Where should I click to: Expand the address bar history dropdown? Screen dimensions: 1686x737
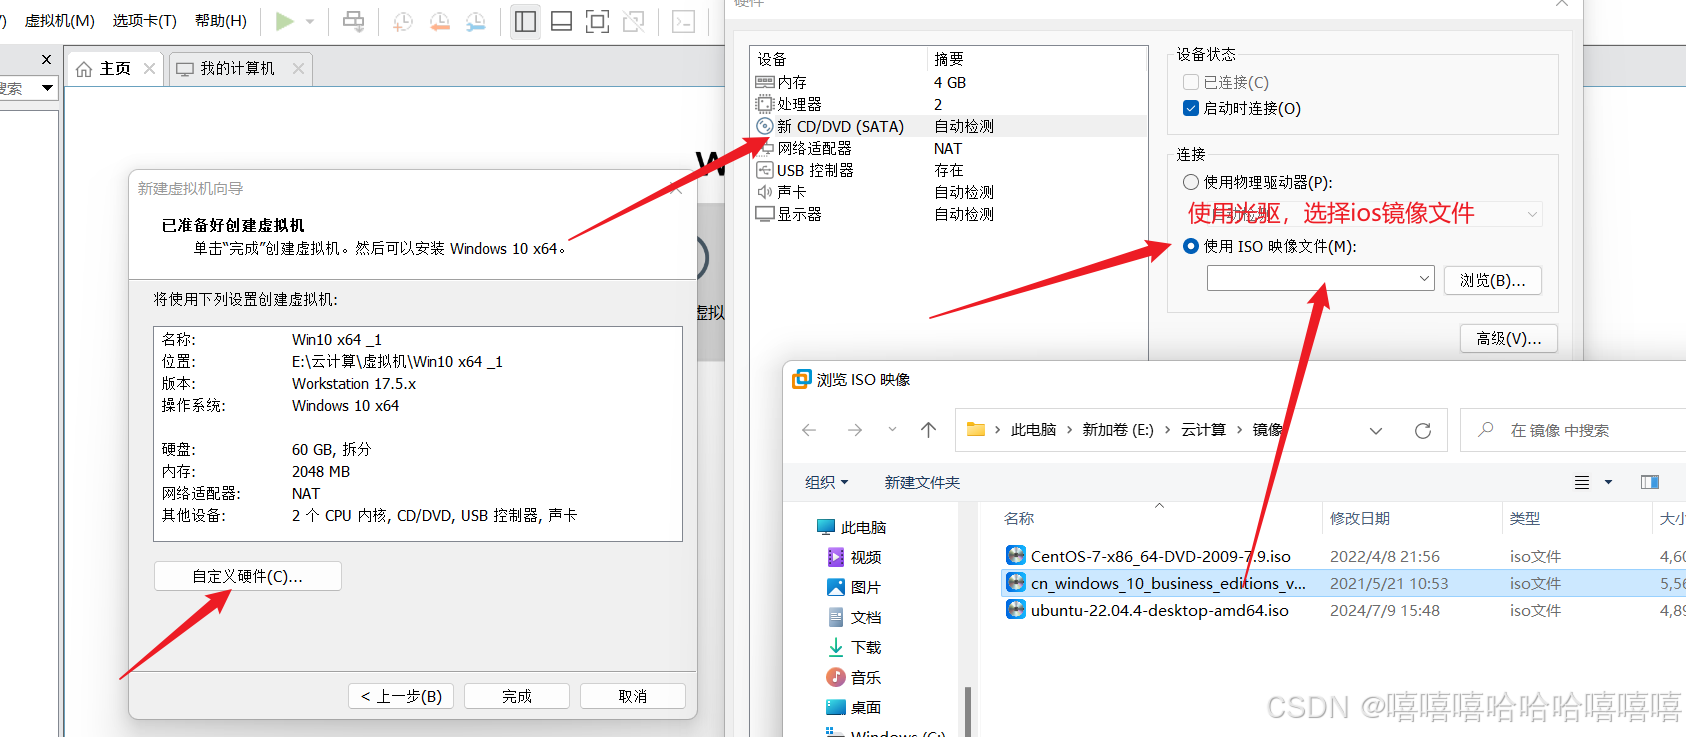[x=1376, y=431]
